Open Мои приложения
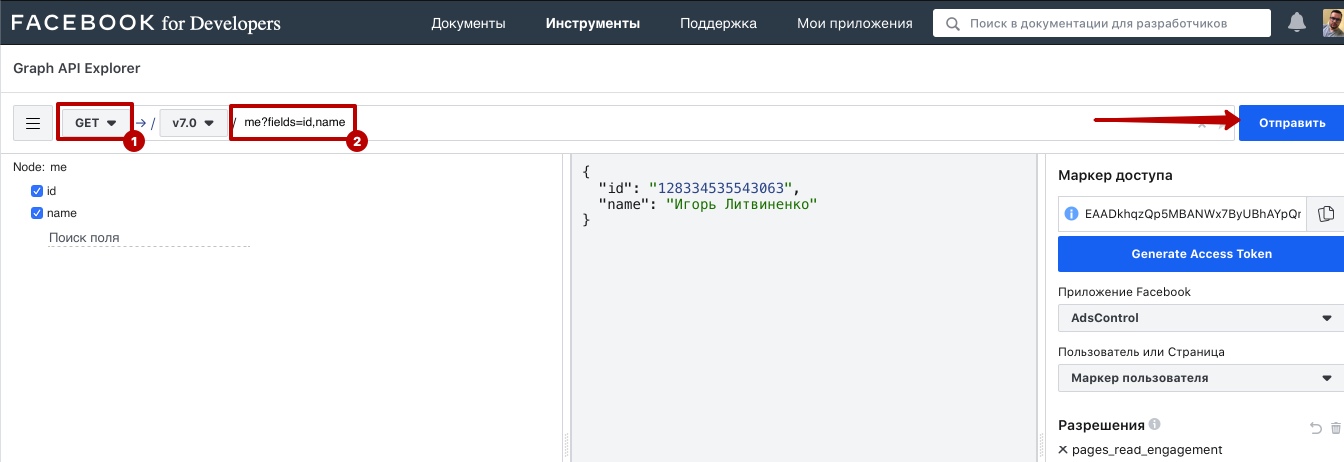1344x462 pixels. 855,23
